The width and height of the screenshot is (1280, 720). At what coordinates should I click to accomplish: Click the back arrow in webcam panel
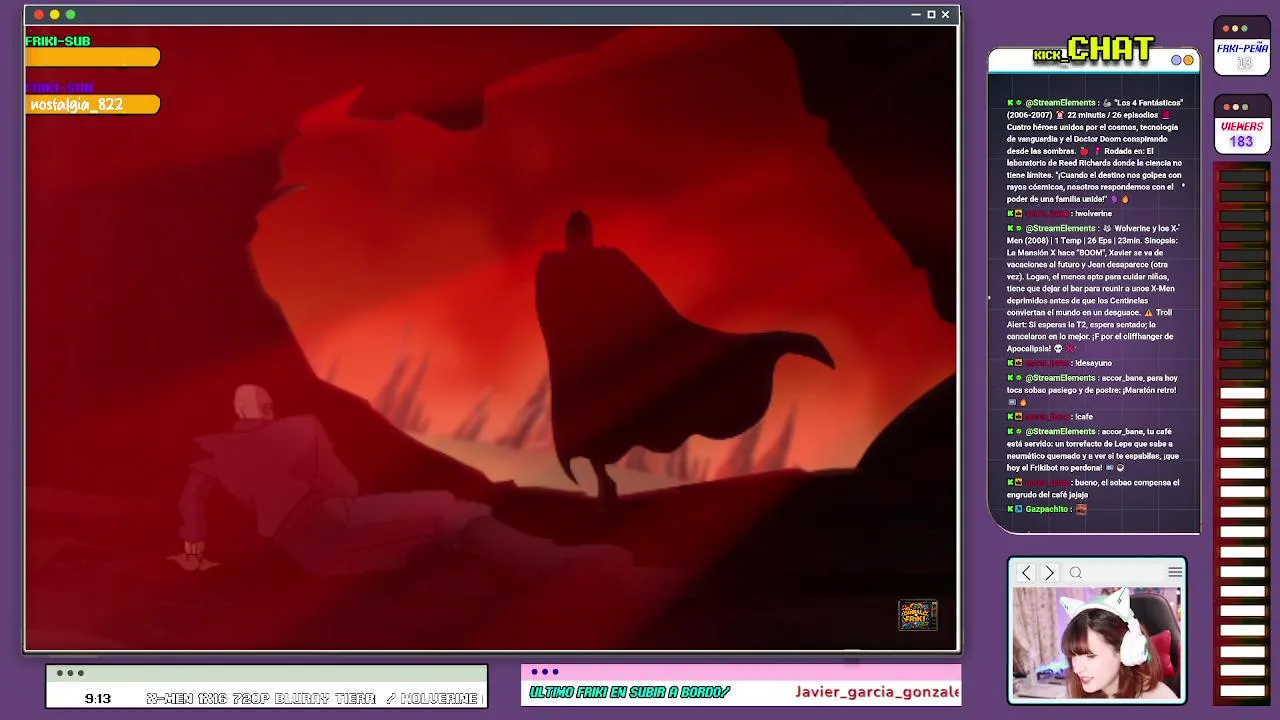click(x=1026, y=573)
